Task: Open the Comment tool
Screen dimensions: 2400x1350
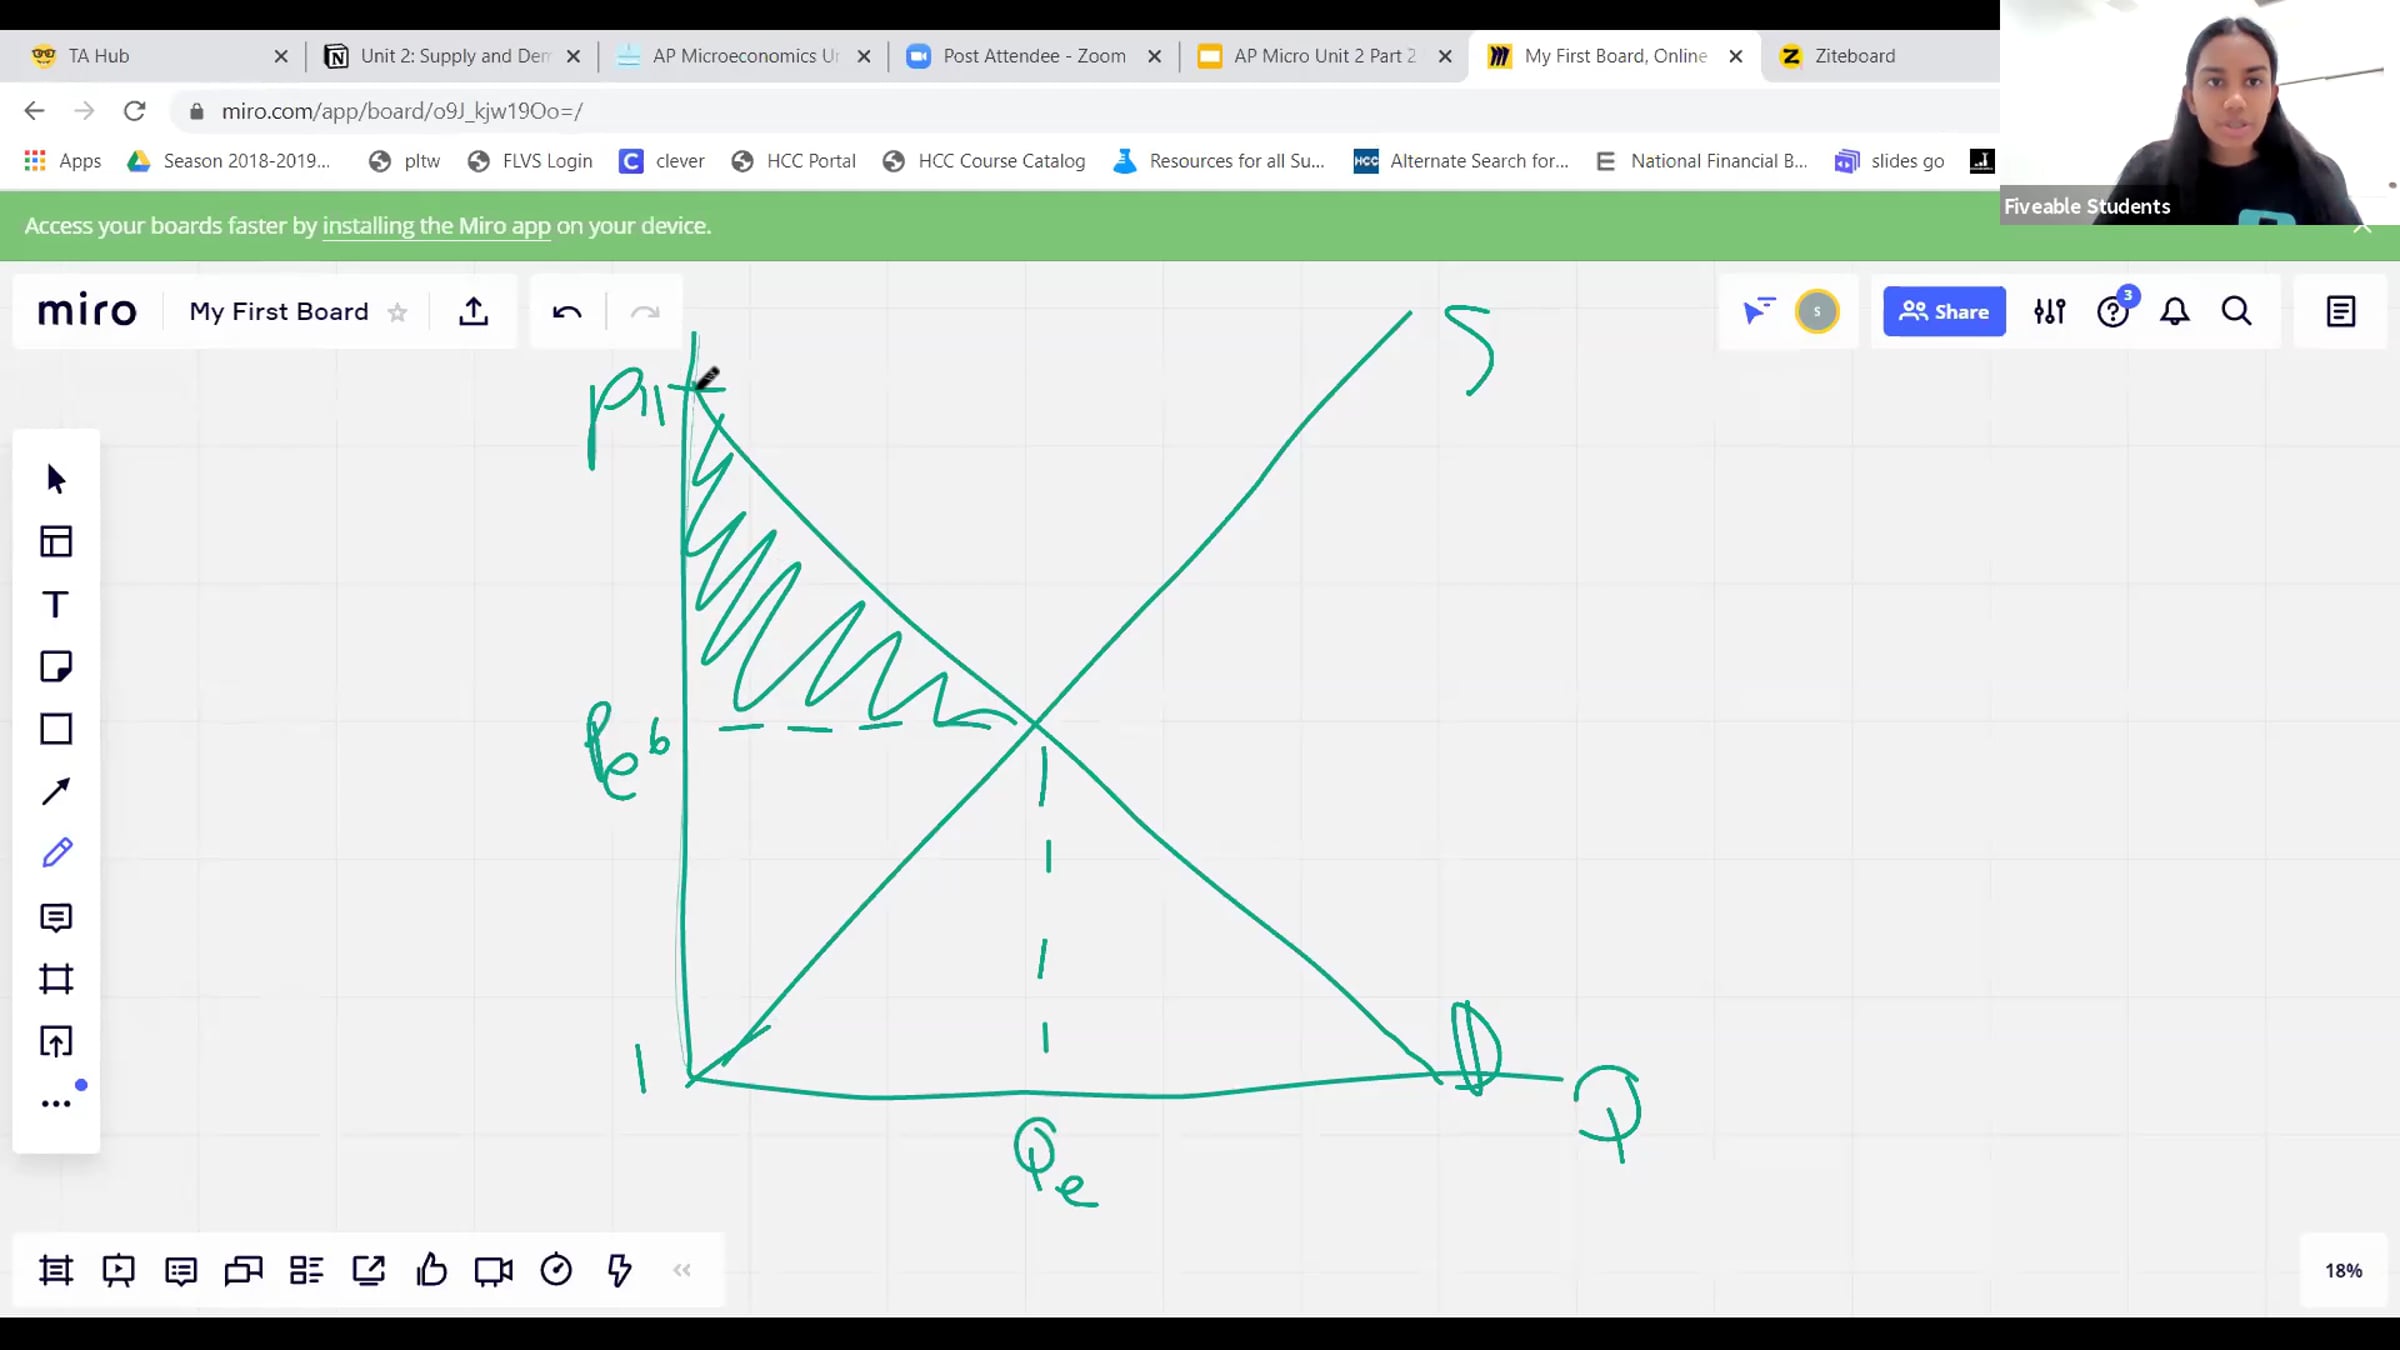Action: pos(56,917)
